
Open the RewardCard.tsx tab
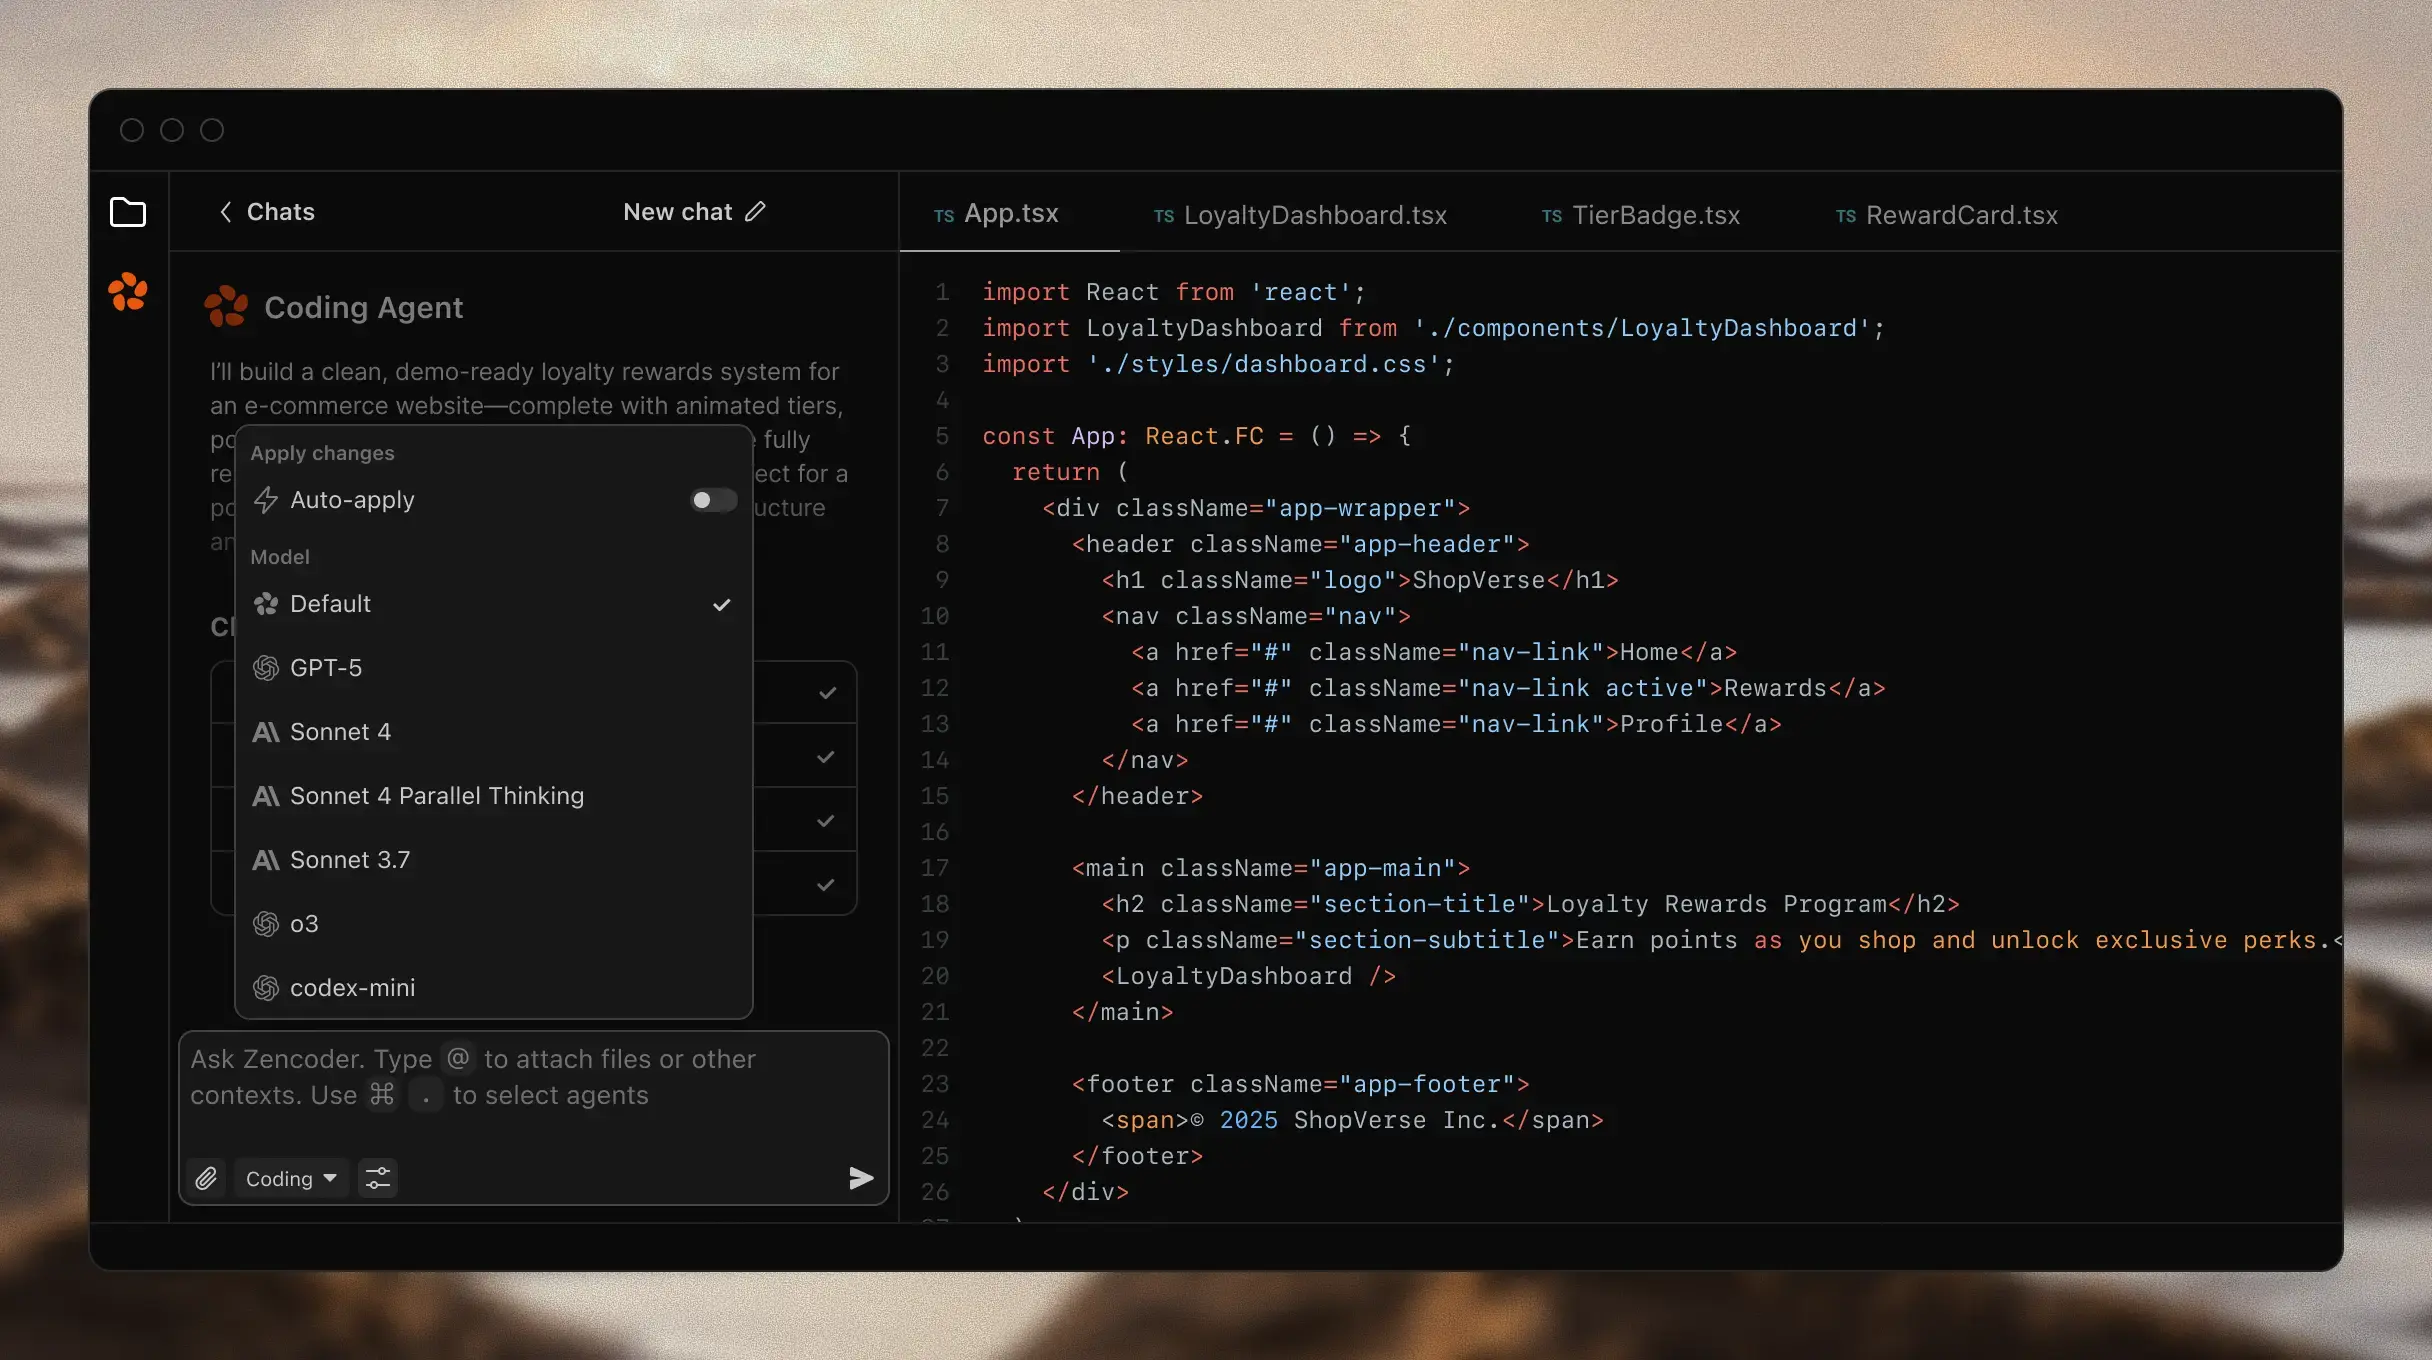(x=1960, y=215)
